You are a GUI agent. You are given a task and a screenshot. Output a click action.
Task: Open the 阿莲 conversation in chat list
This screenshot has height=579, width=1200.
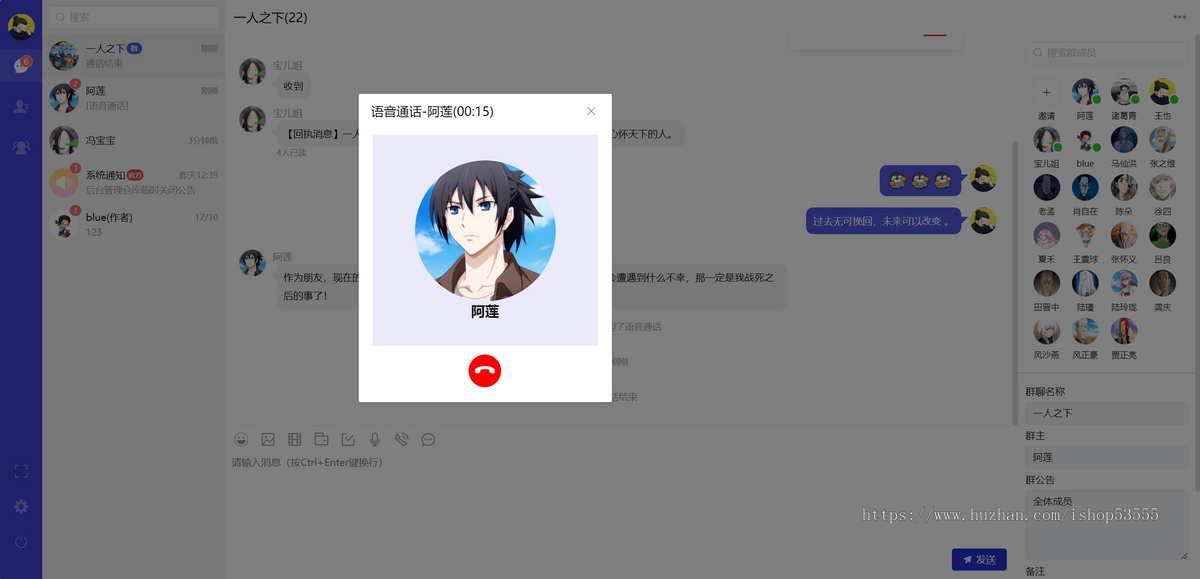coord(134,98)
